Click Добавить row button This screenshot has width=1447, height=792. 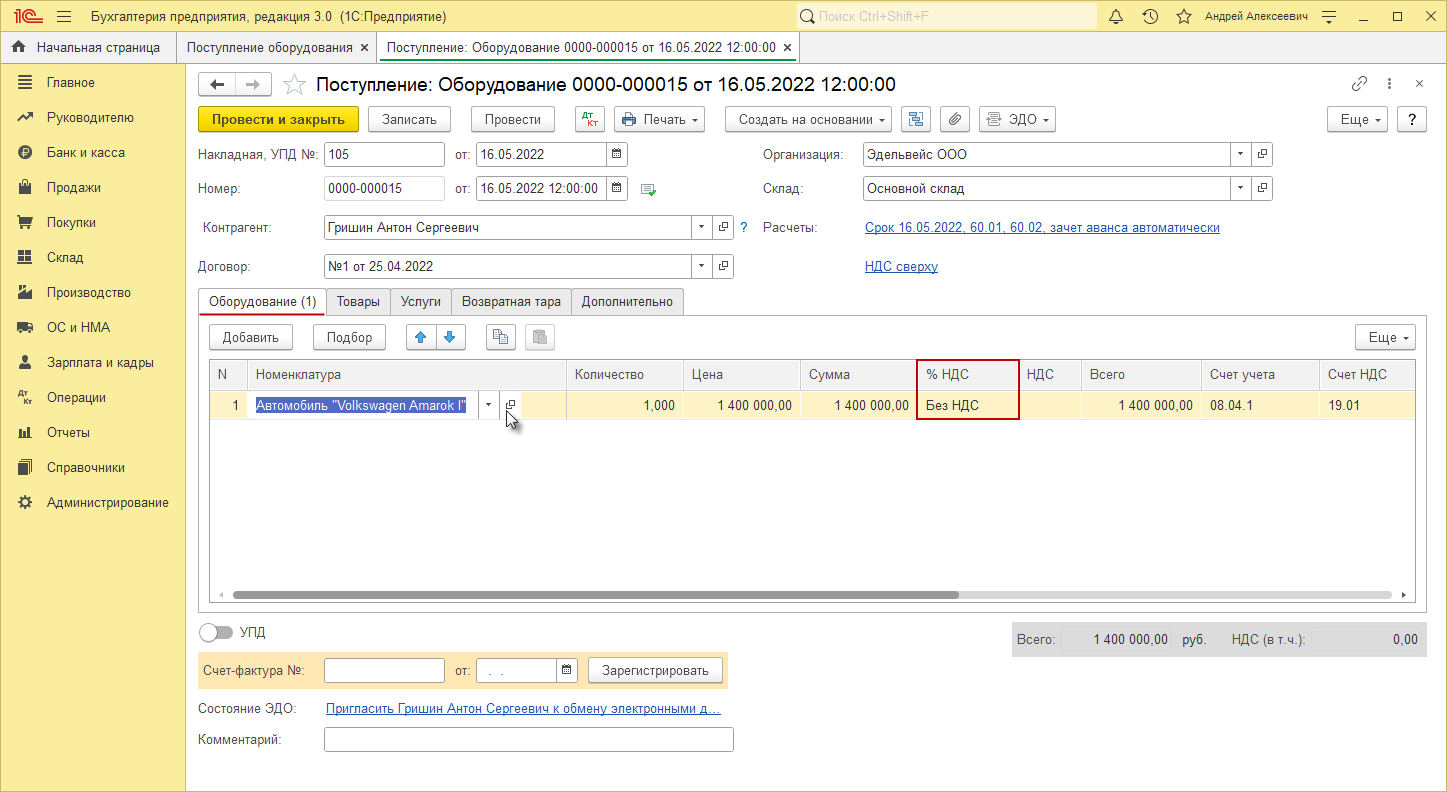click(251, 337)
